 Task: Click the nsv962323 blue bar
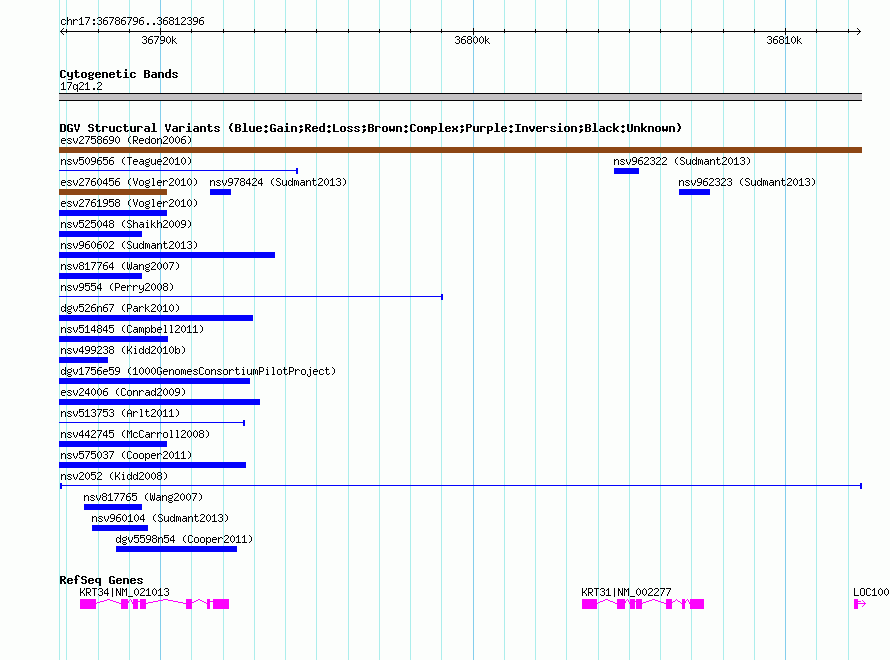point(694,192)
